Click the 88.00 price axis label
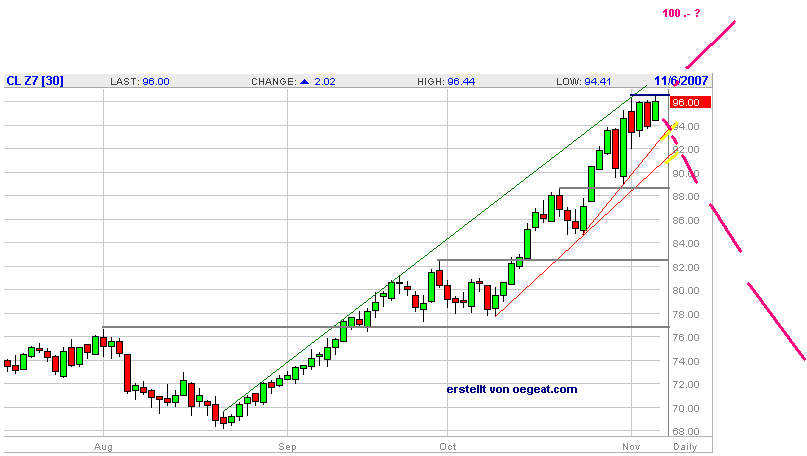 686,197
